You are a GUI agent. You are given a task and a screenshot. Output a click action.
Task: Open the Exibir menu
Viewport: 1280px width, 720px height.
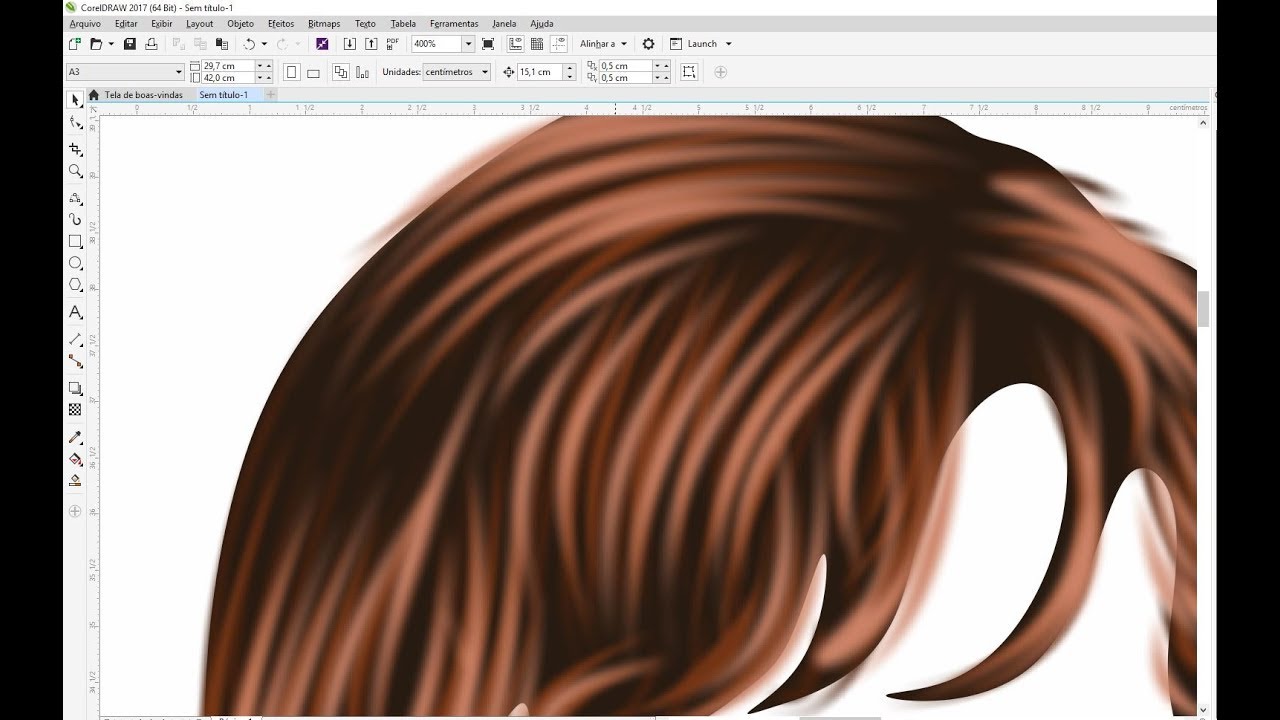click(x=162, y=23)
